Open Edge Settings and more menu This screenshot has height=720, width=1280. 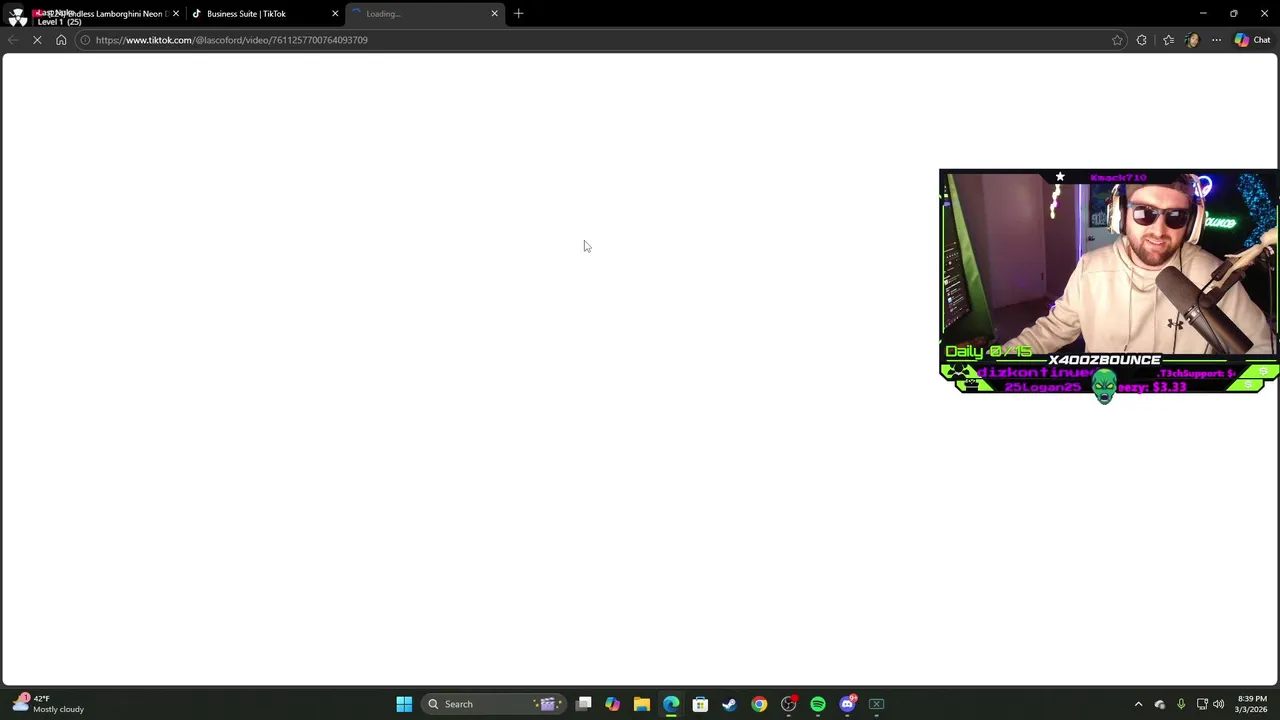tap(1216, 40)
